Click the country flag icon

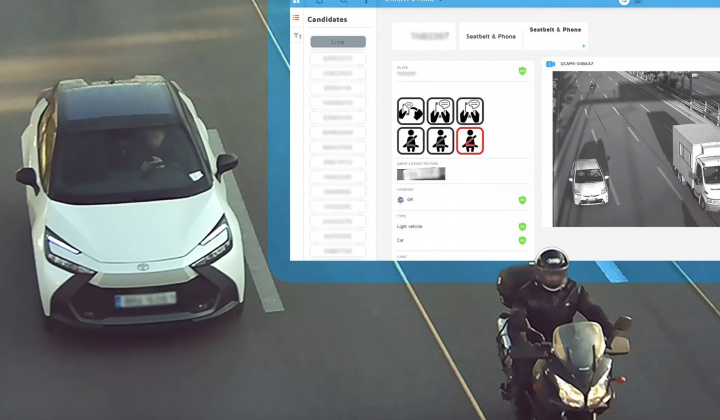[x=400, y=200]
